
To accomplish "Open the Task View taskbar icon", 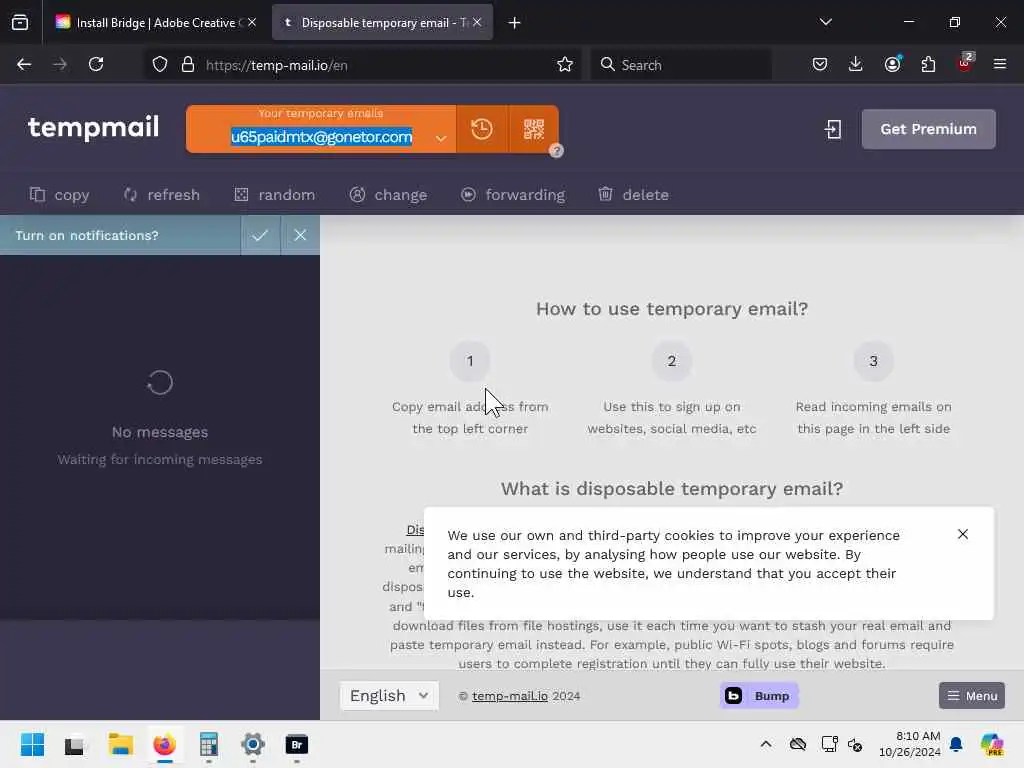I will (x=74, y=744).
